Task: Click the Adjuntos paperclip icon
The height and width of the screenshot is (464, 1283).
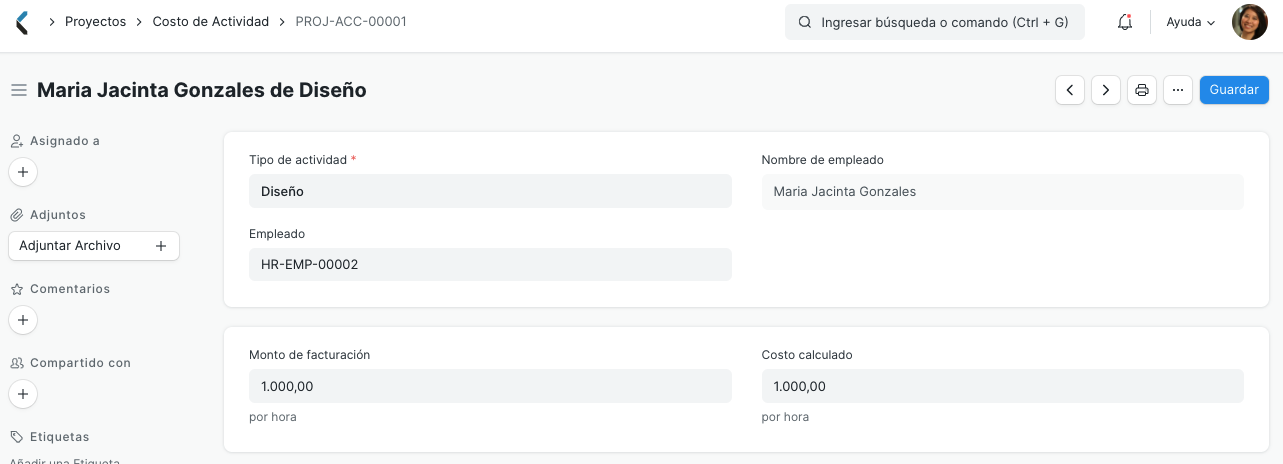Action: 17,215
